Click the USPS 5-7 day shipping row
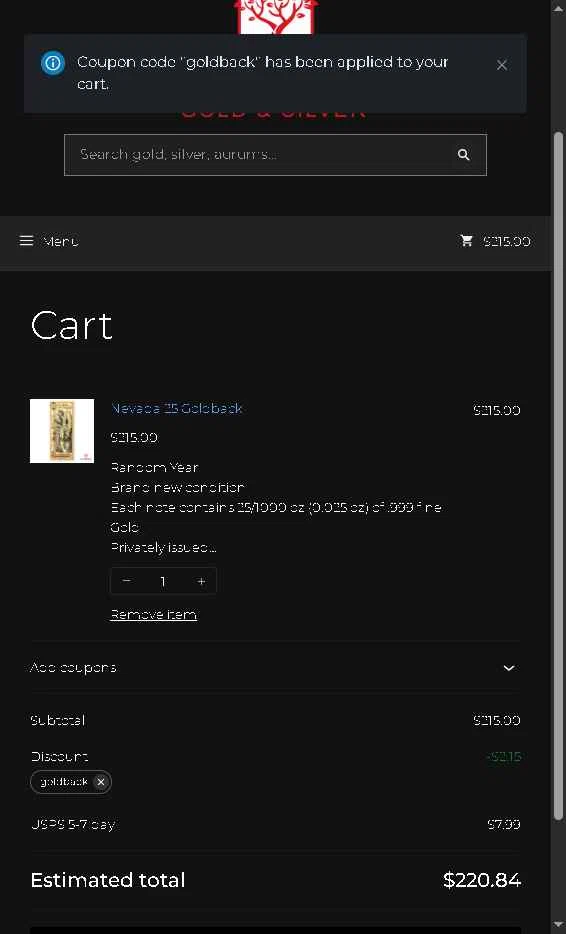 [x=275, y=824]
